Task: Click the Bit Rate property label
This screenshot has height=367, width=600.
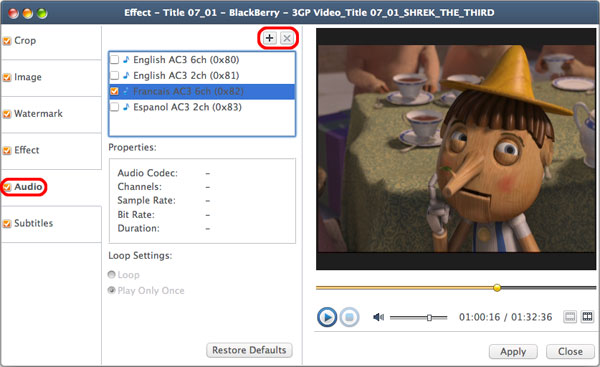Action: tap(136, 215)
